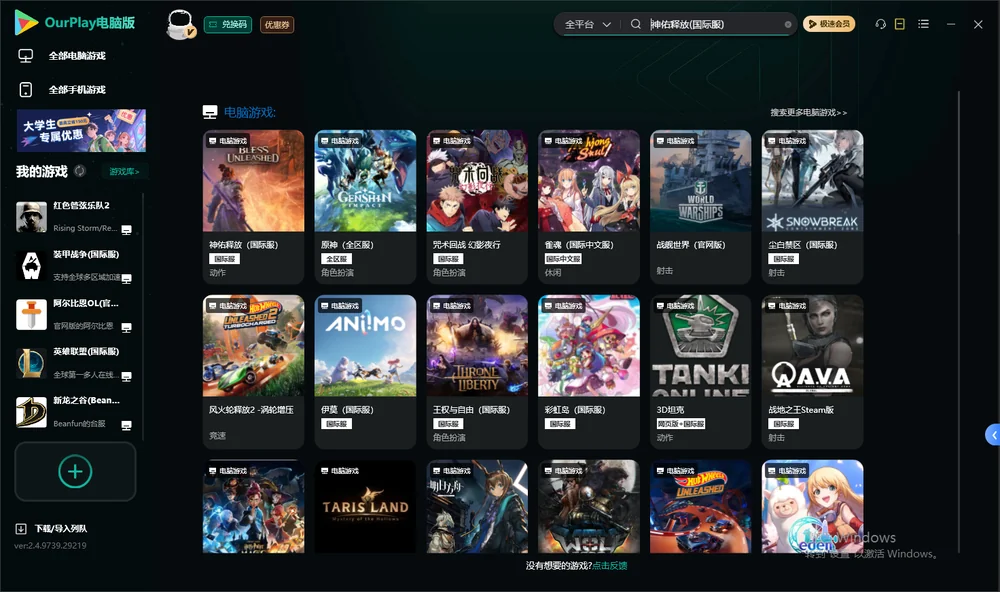This screenshot has height=592, width=1000.
Task: Click the add game plus button
Action: pos(75,471)
